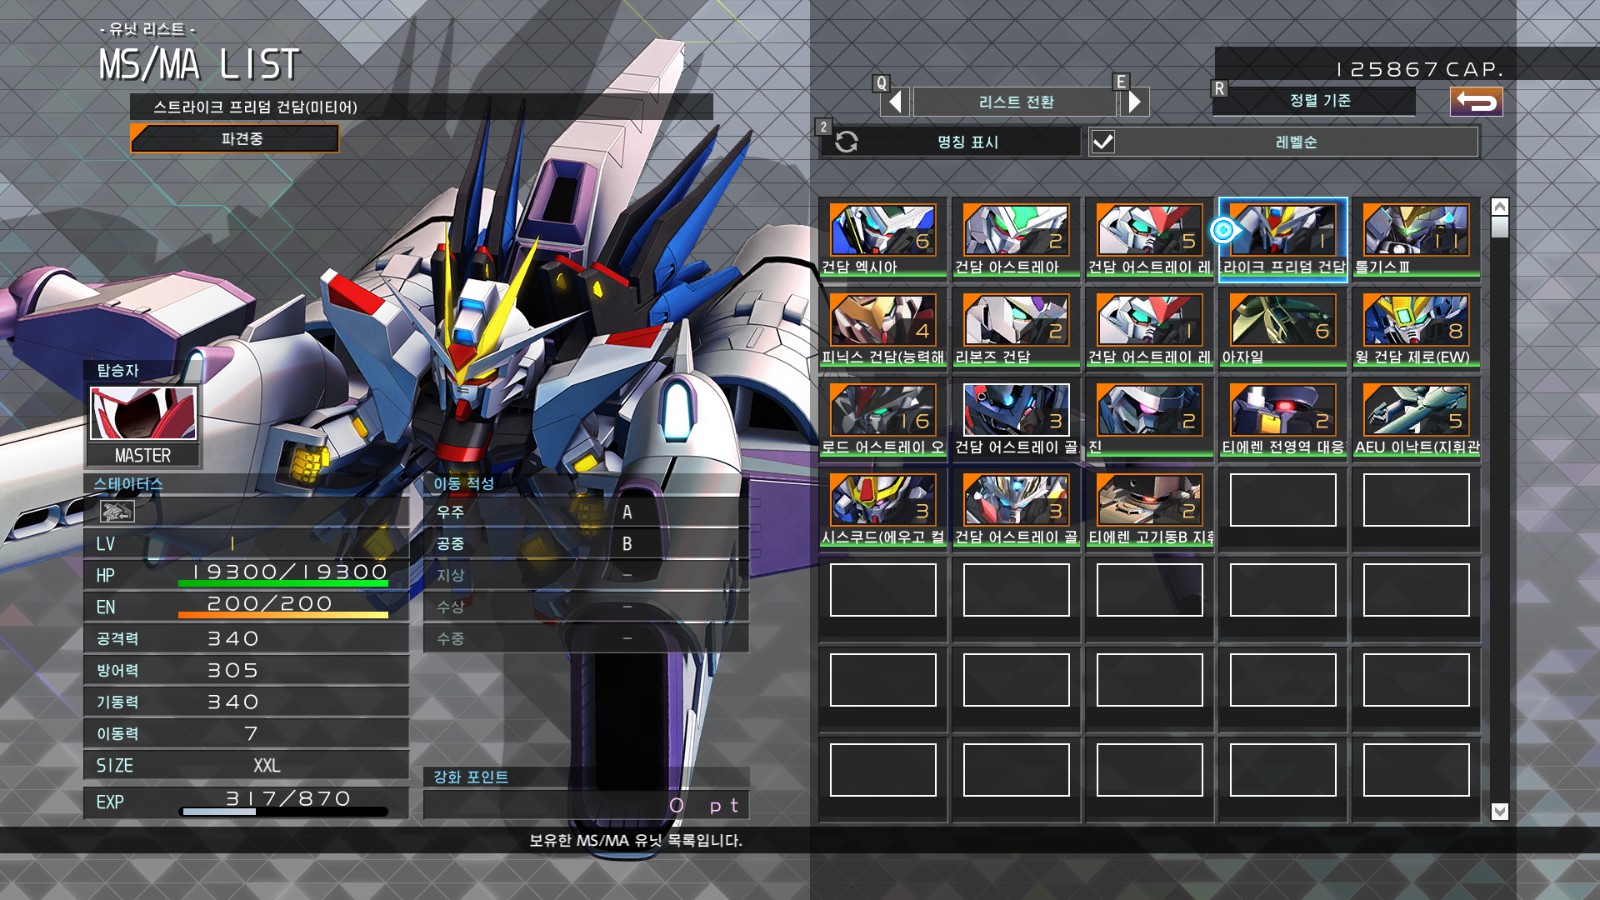Click the 방어력 305 stat row

[x=246, y=670]
